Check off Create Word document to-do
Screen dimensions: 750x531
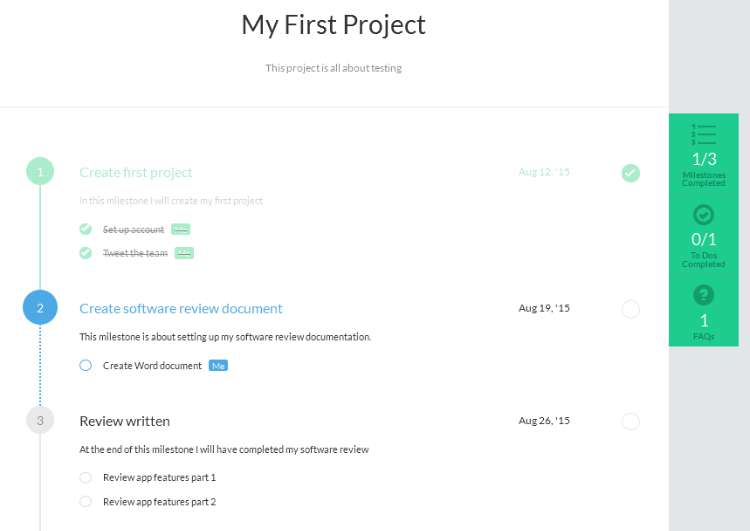[x=86, y=365]
